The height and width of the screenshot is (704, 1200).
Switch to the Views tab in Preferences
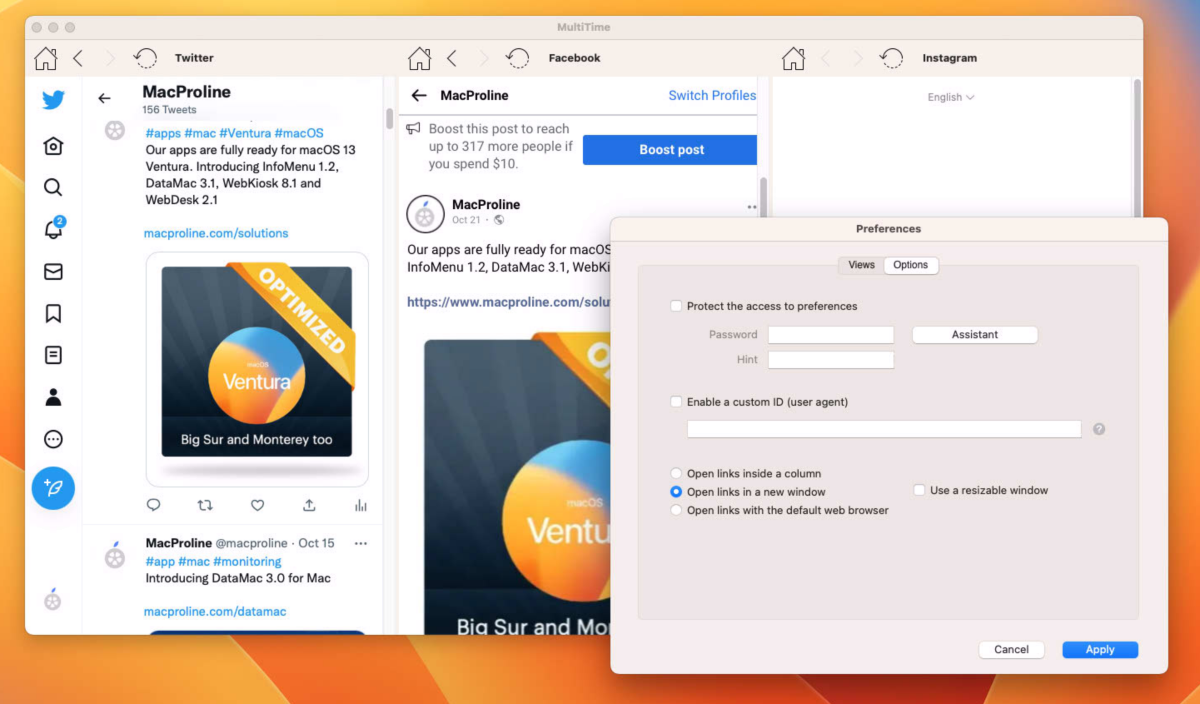pos(861,265)
